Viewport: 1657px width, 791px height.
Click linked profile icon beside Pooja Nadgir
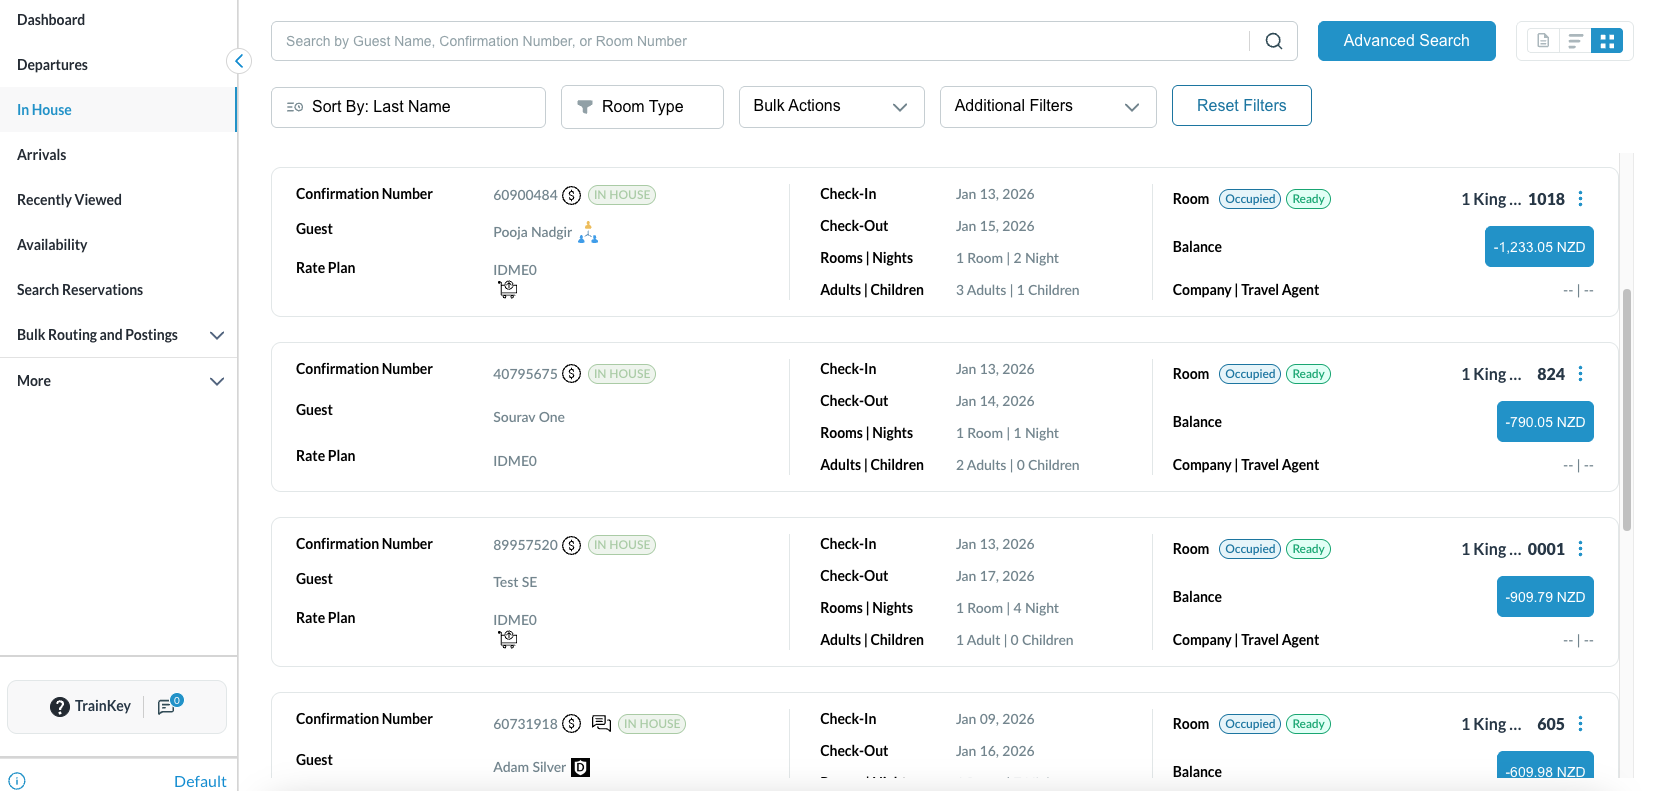588,233
